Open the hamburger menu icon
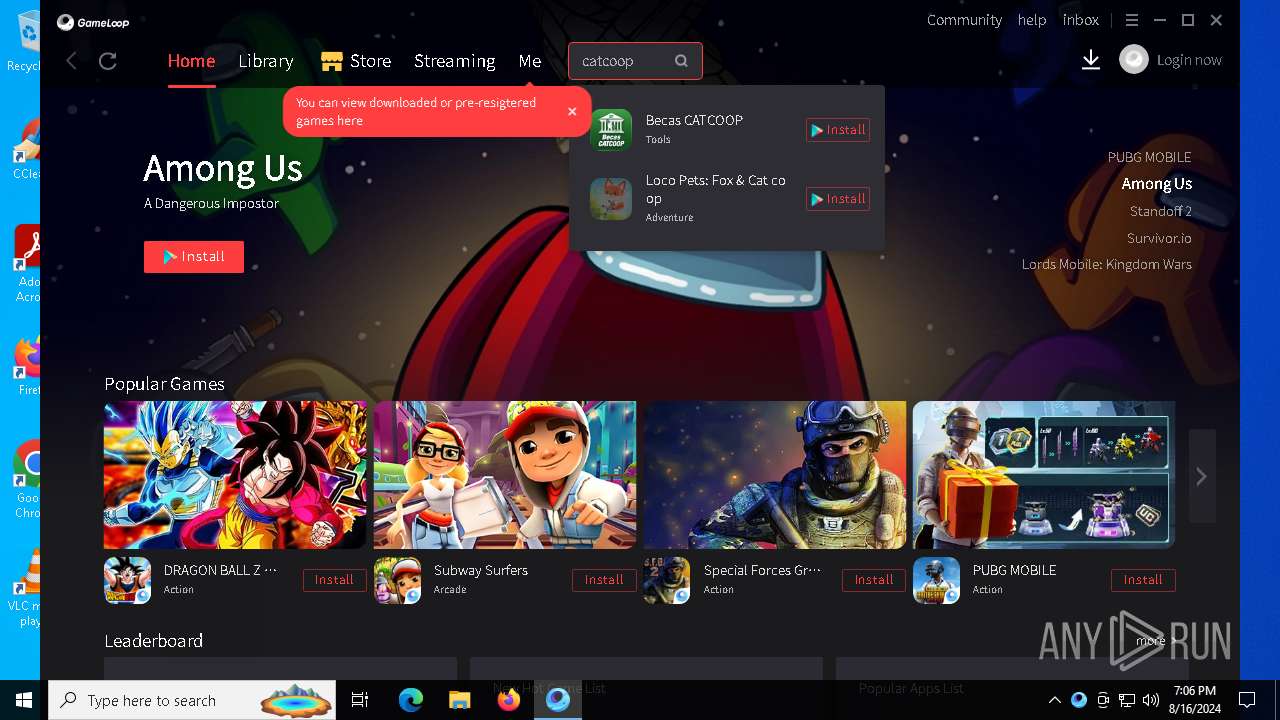1280x720 pixels. click(x=1132, y=20)
